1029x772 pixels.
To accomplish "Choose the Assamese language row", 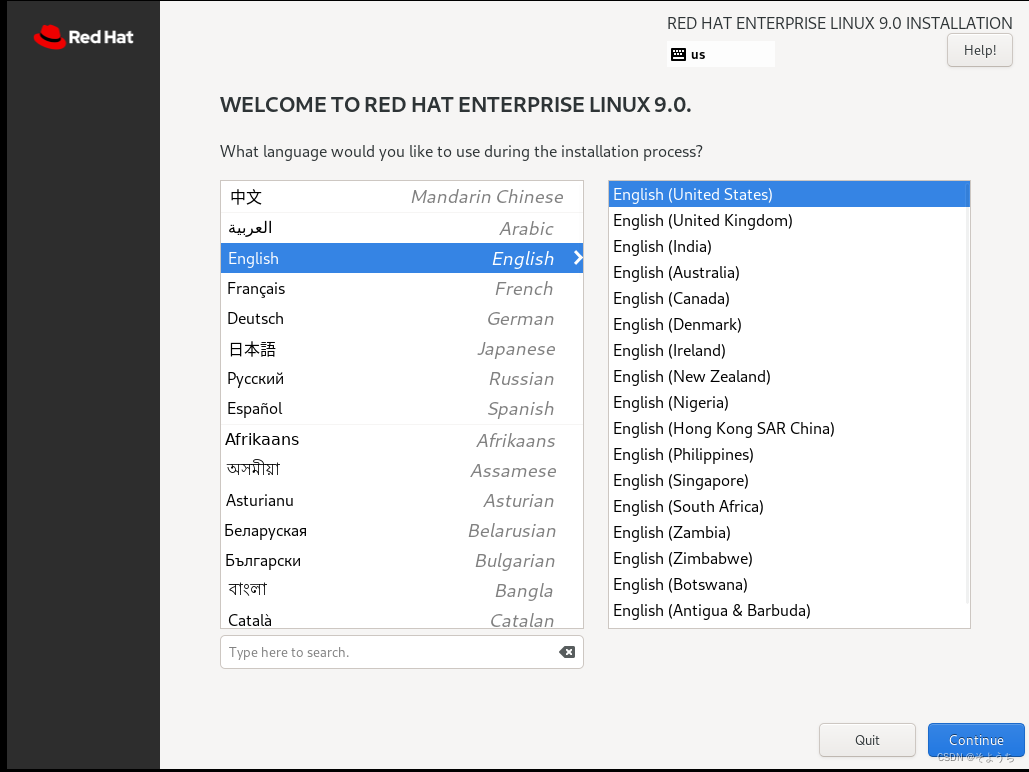I will [x=402, y=470].
